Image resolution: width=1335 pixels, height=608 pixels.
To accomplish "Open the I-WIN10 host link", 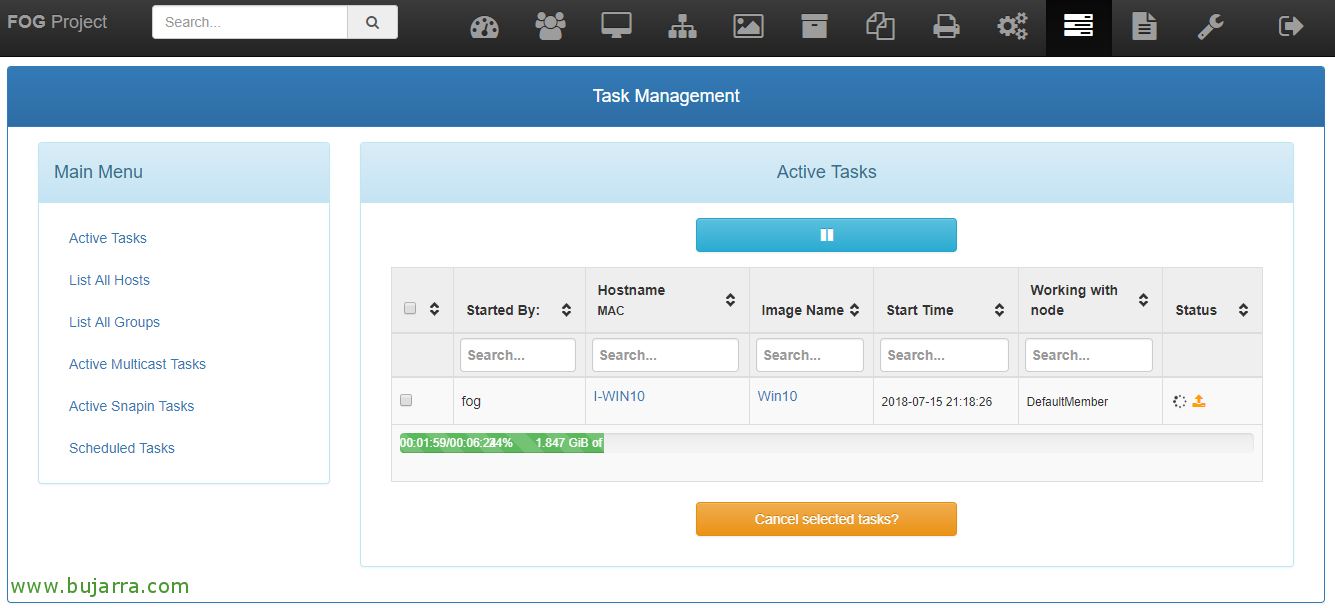I will point(619,396).
